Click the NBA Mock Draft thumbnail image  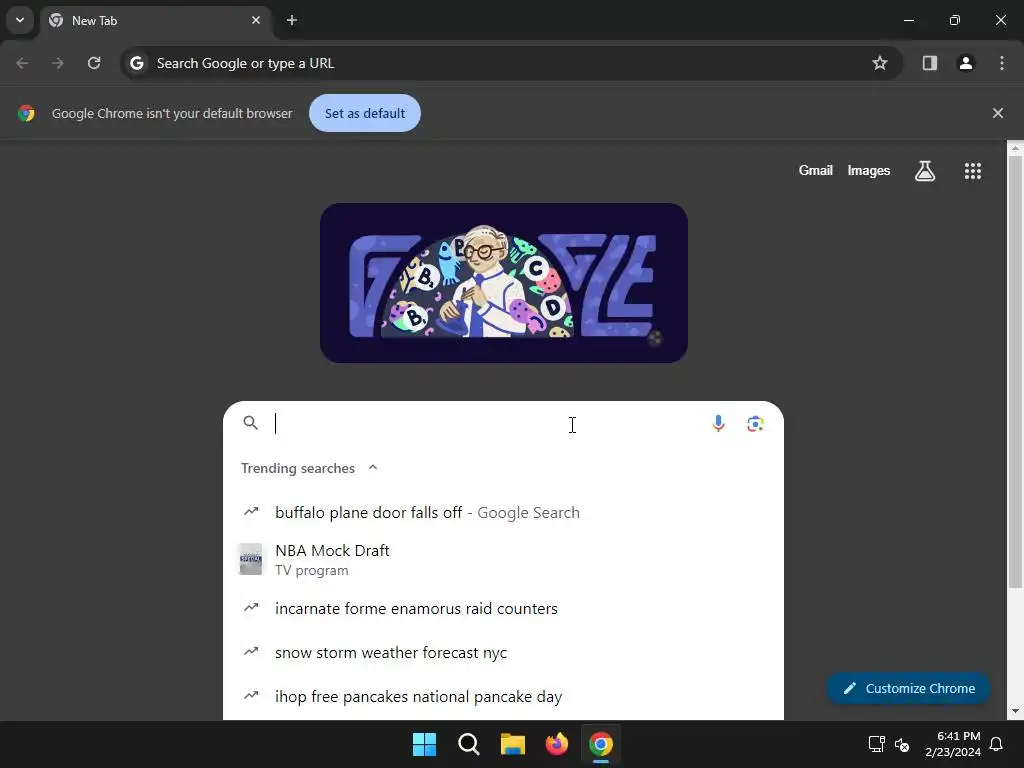tap(251, 560)
